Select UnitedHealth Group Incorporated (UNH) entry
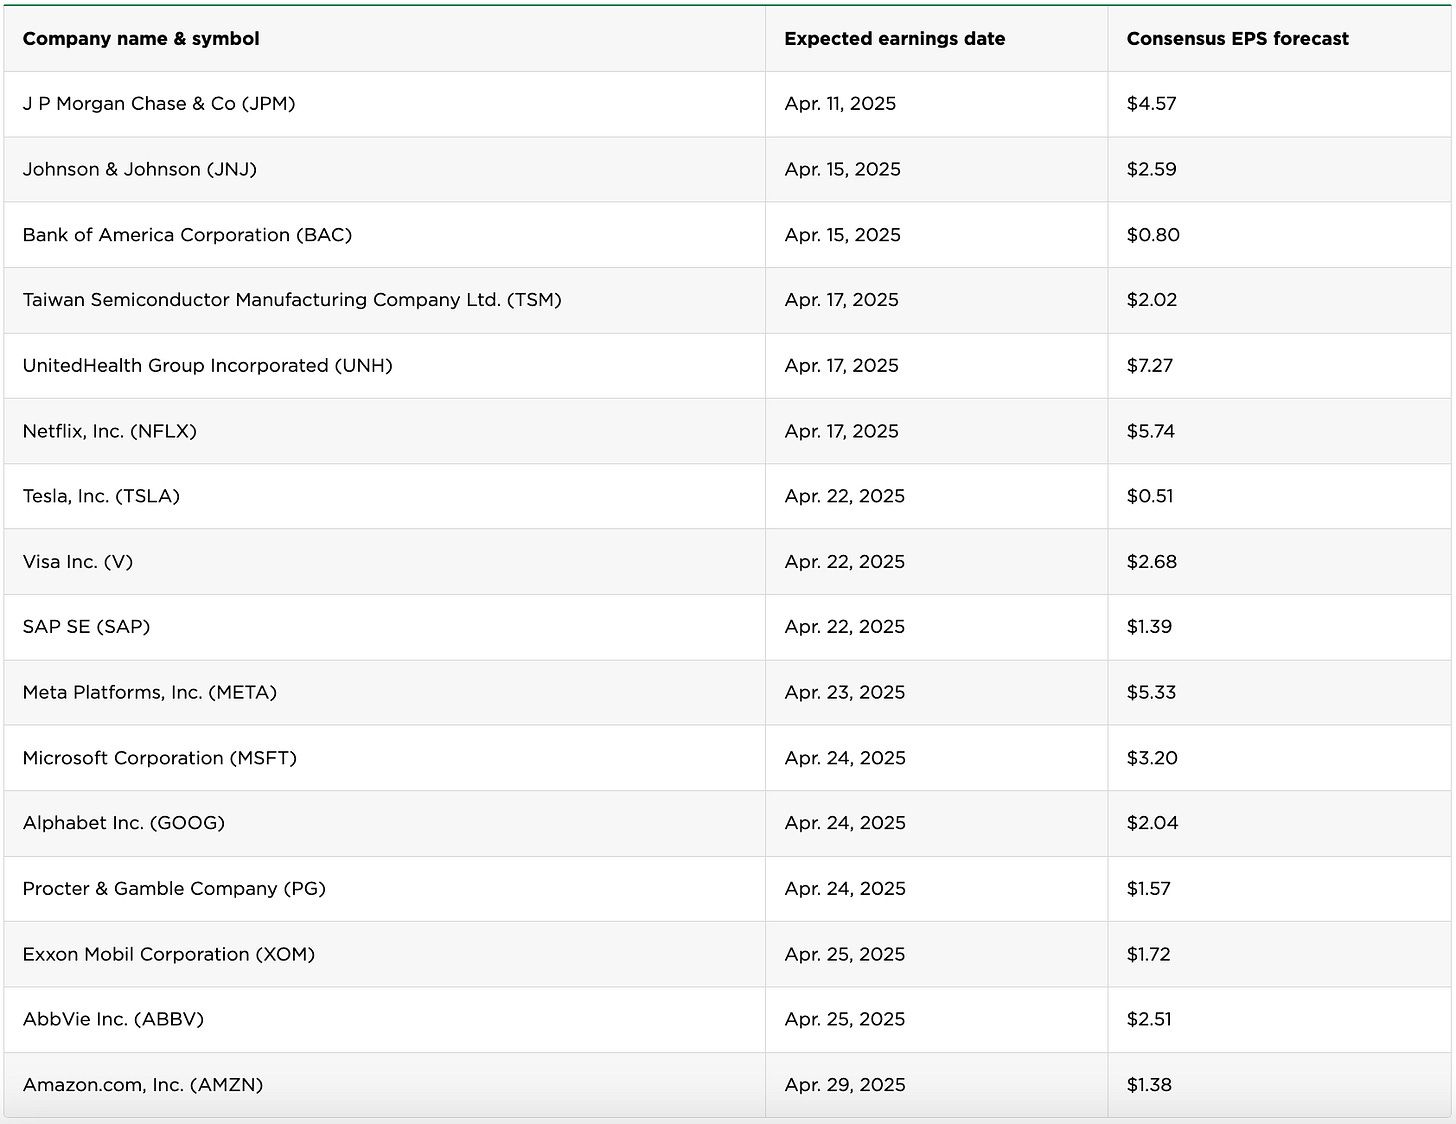This screenshot has height=1124, width=1456. [x=207, y=366]
